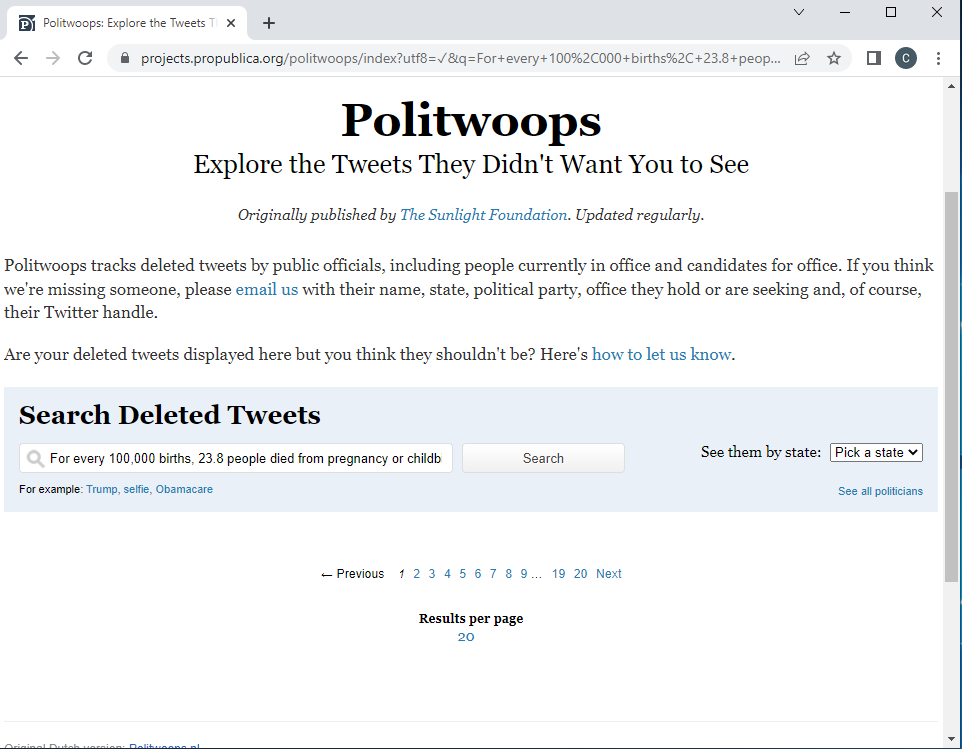Minimize the browser window
The width and height of the screenshot is (962, 749).
click(845, 12)
